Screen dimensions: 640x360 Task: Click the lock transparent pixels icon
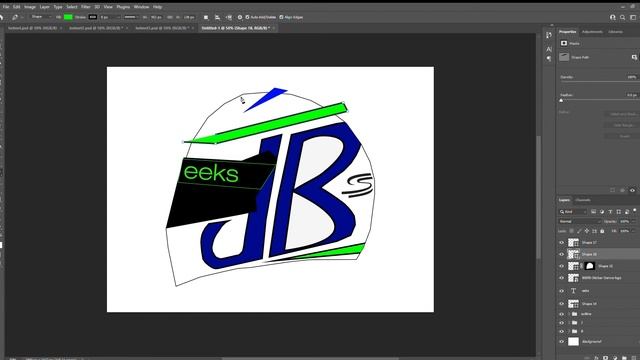(571, 231)
